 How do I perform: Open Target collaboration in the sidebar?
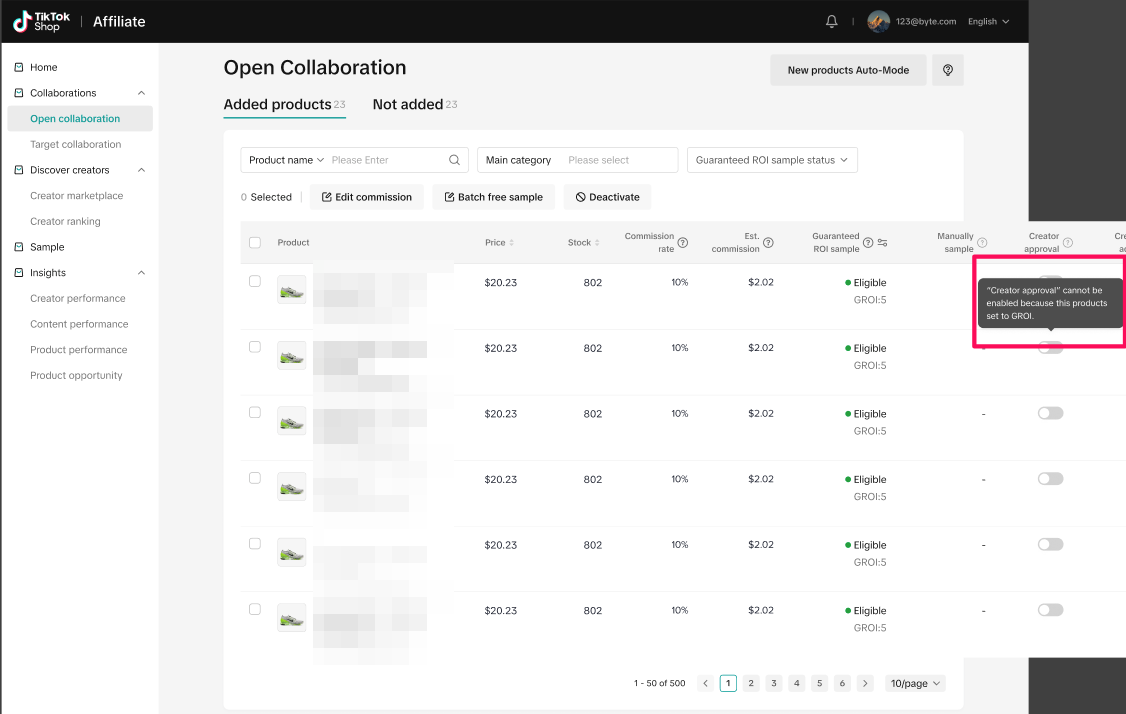[75, 144]
